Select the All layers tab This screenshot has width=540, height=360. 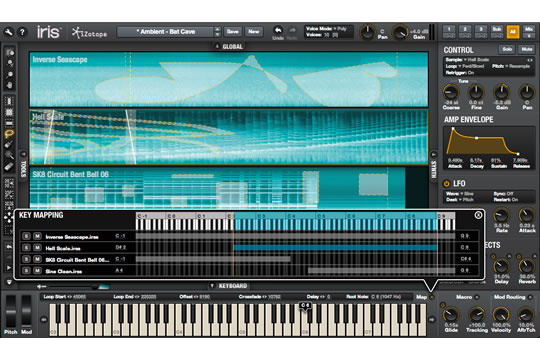[x=513, y=32]
